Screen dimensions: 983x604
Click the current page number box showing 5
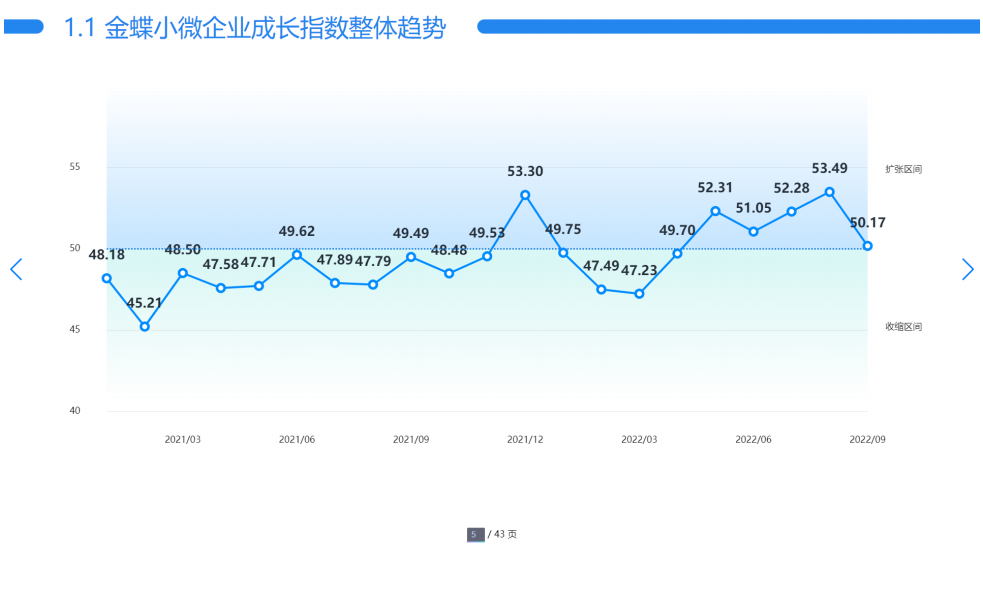point(475,534)
